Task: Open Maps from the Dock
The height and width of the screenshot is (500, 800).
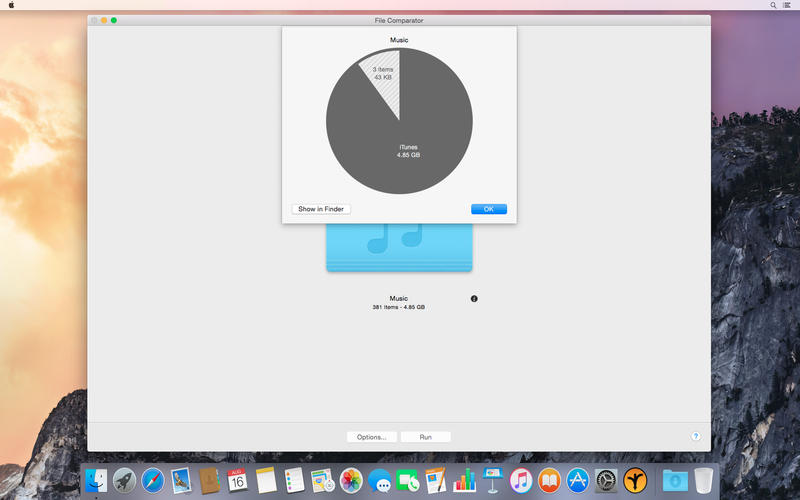Action: coord(322,480)
